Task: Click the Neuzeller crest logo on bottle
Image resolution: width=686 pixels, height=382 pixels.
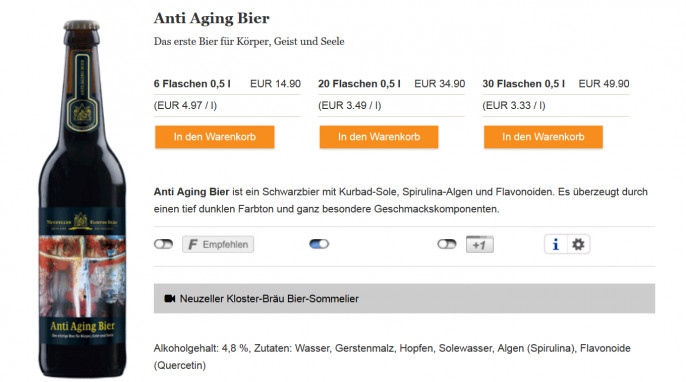Action: 80,220
